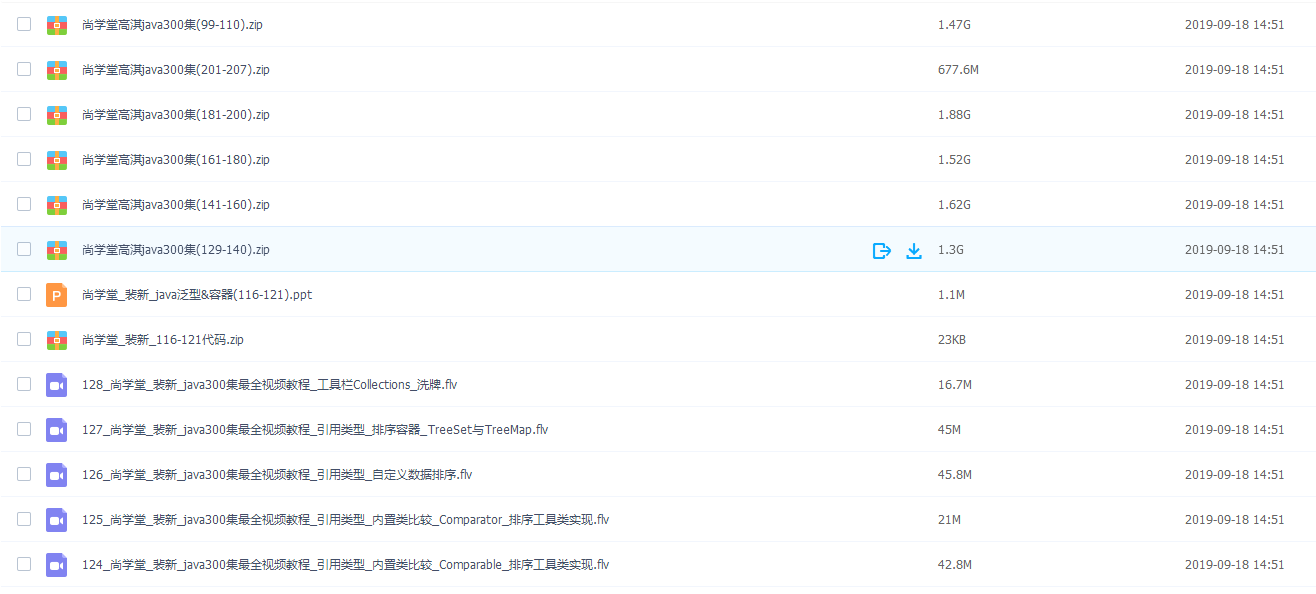Open the java泛型&容器(116-121).ppt file name
This screenshot has height=594, width=1316.
tap(197, 295)
